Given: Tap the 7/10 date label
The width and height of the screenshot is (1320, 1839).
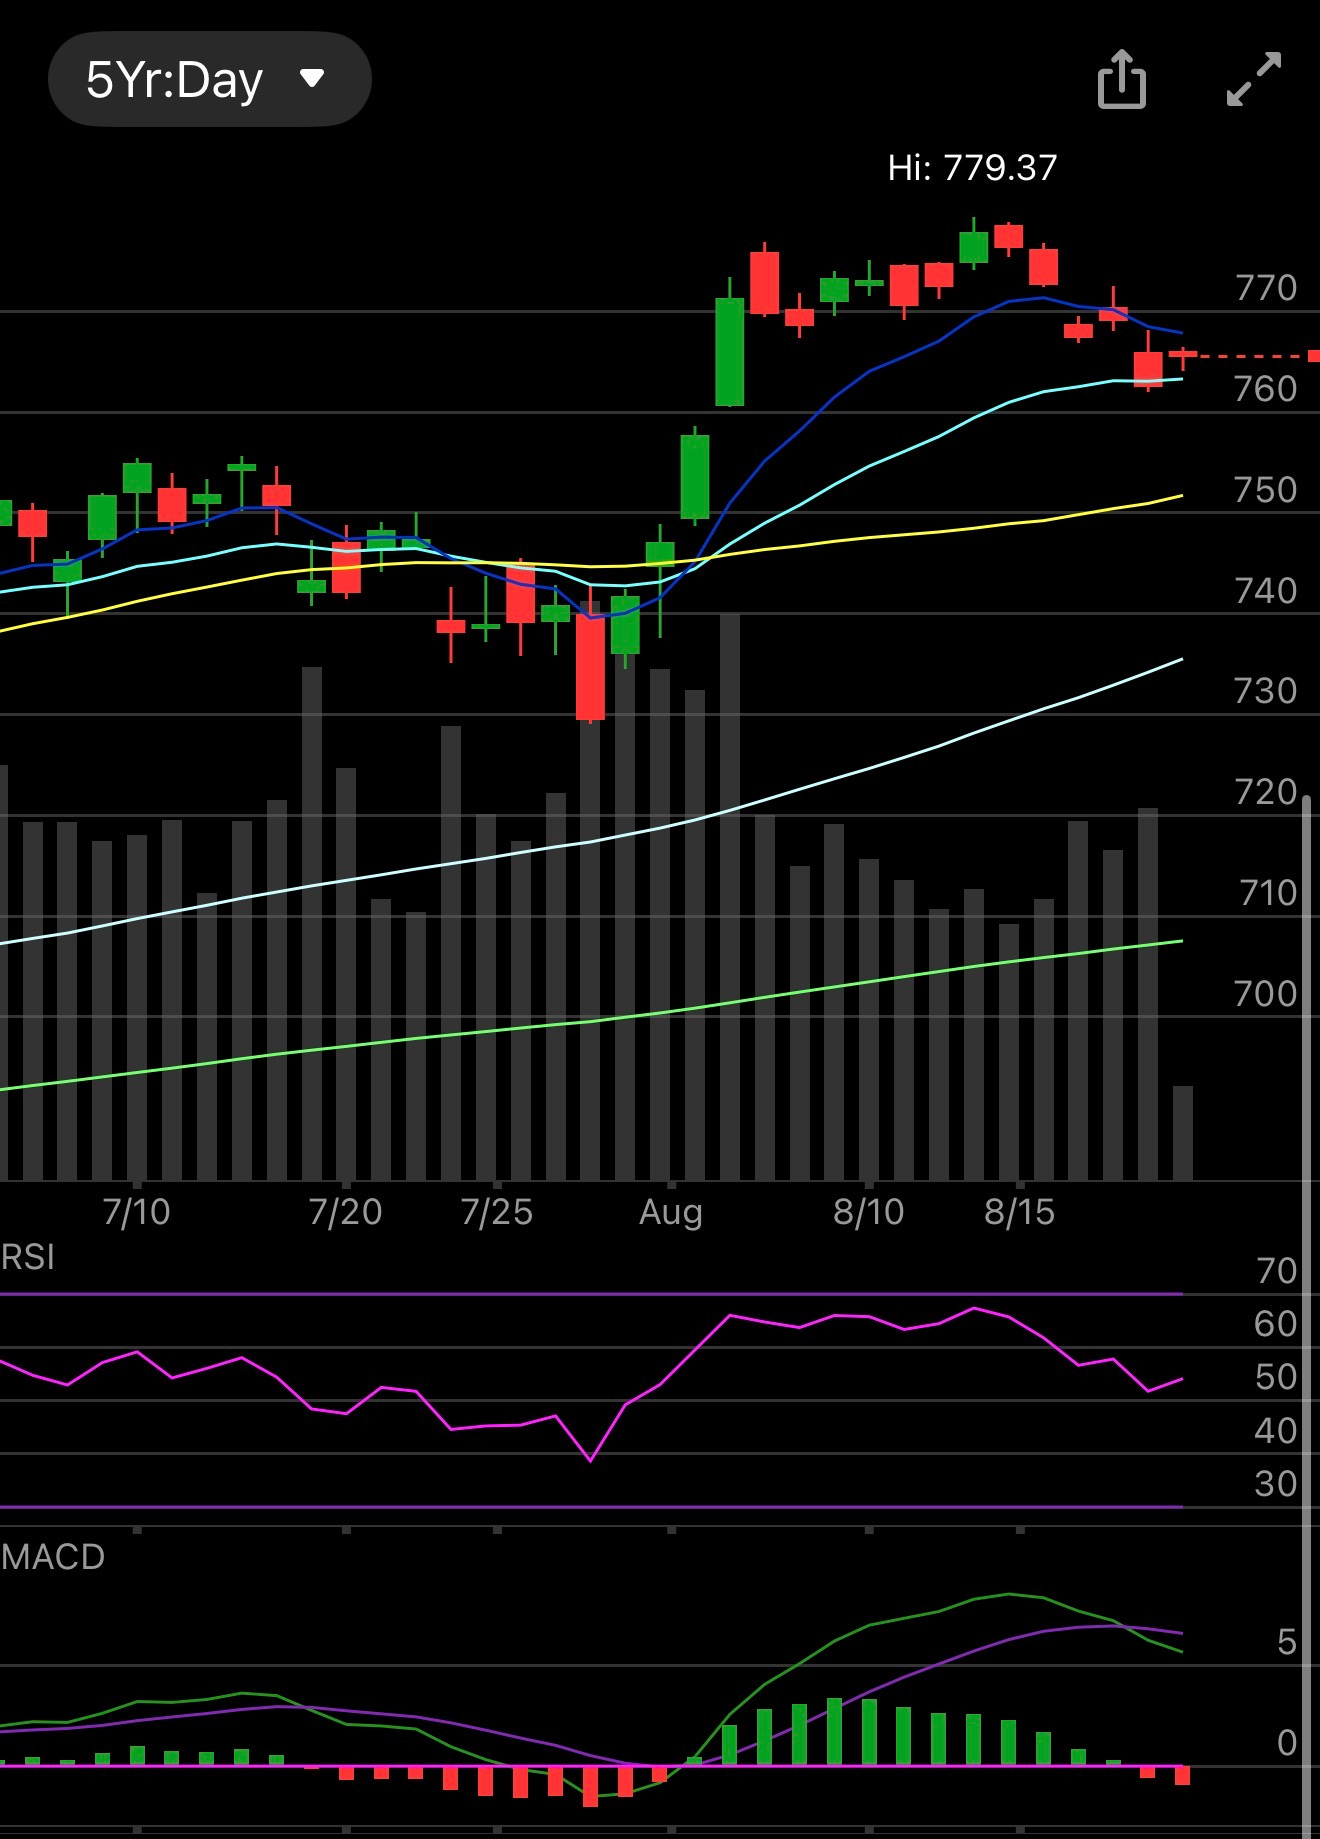Looking at the screenshot, I should coord(137,1212).
